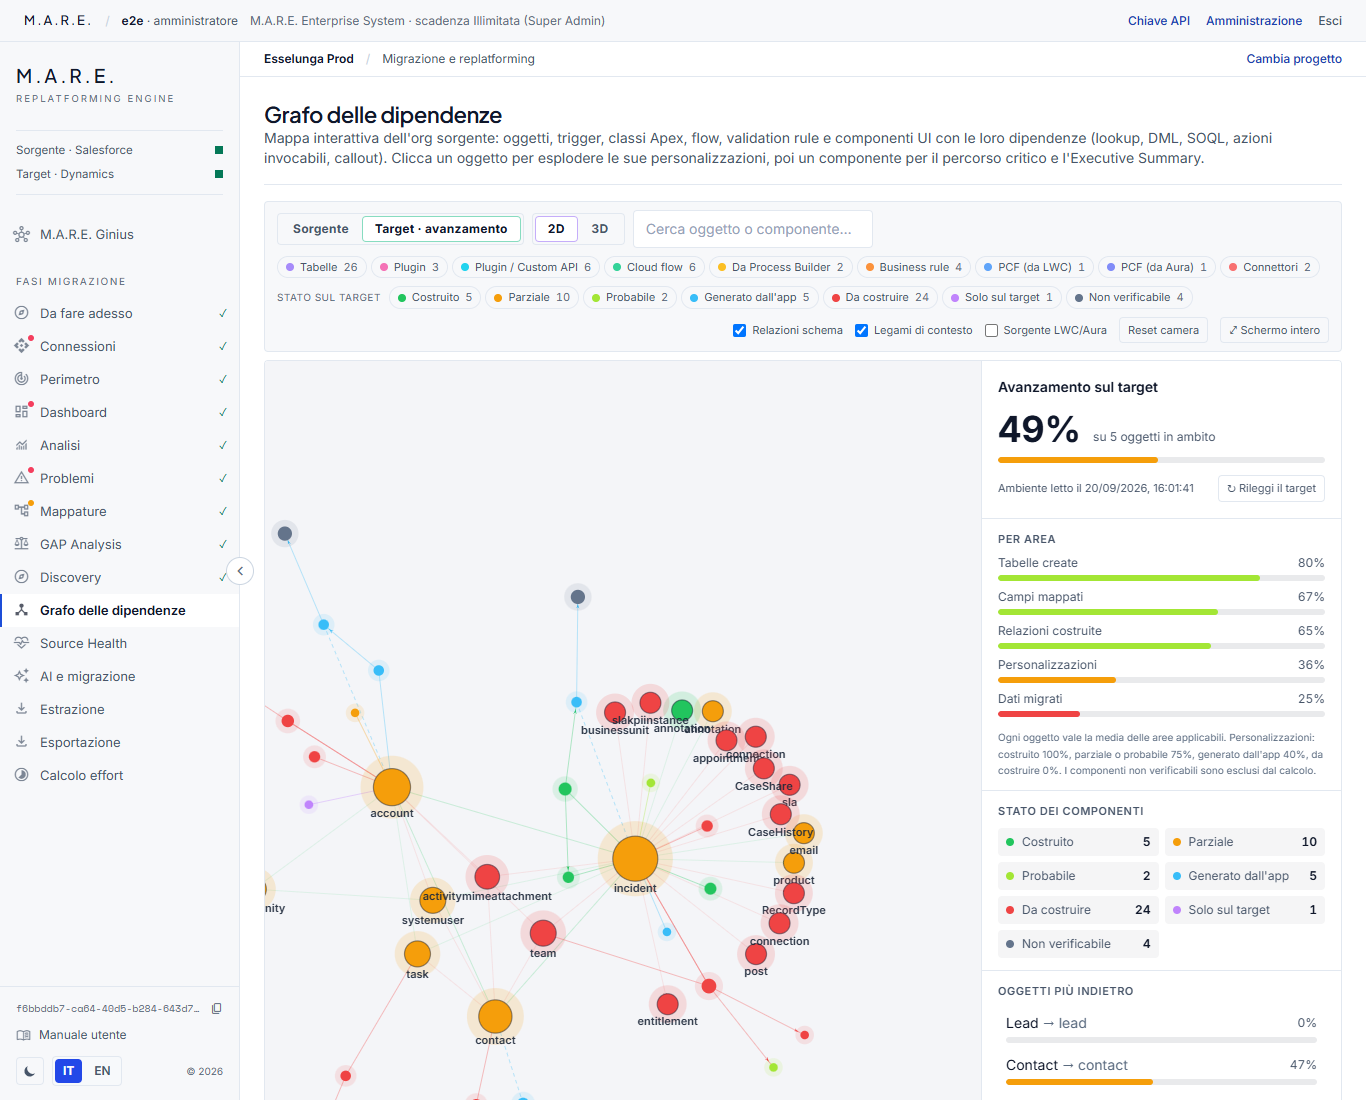The image size is (1366, 1100).
Task: Copy the project ID with copy icon
Action: (217, 1008)
